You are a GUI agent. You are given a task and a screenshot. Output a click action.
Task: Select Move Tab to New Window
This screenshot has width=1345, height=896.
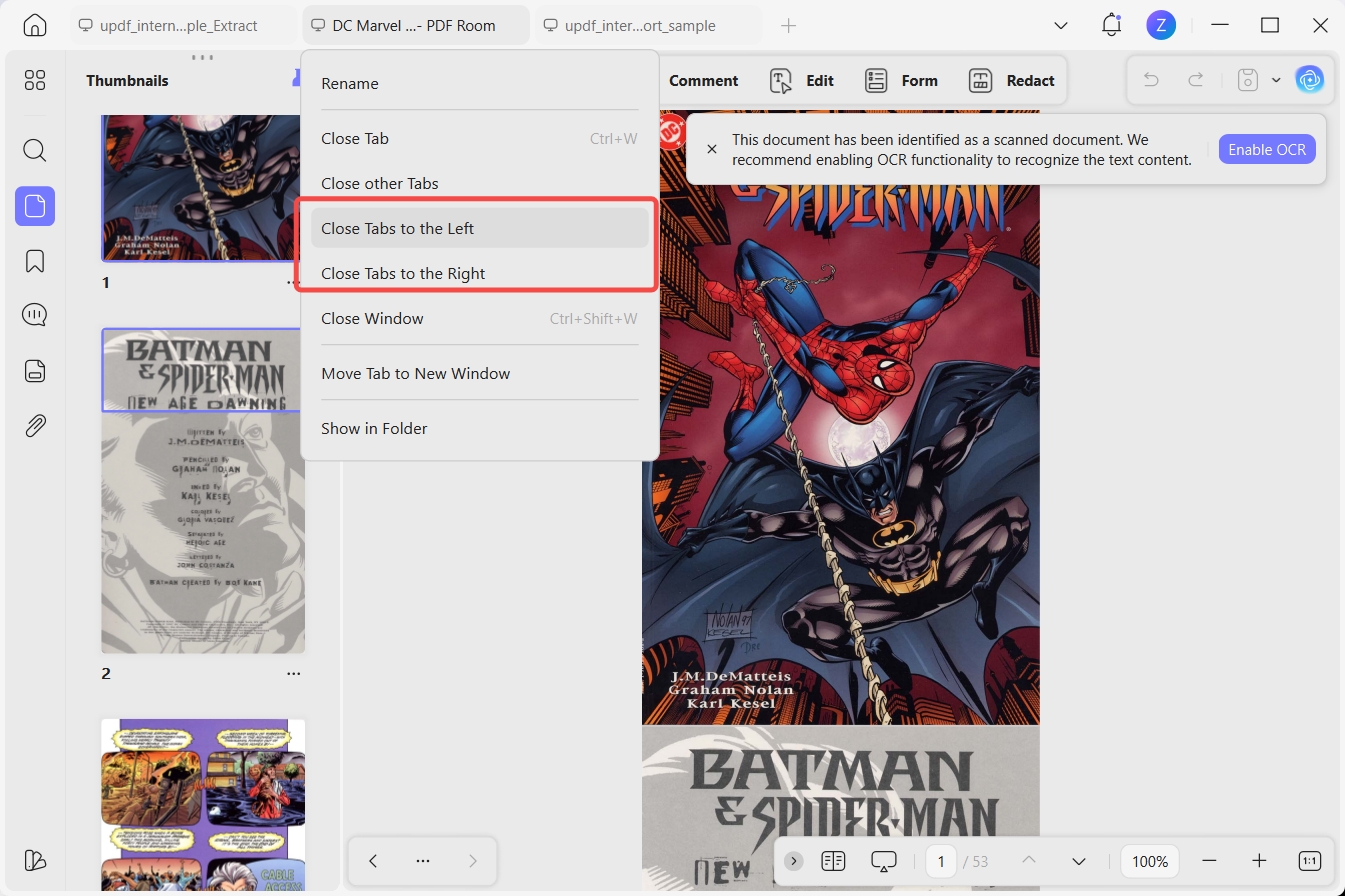(480, 373)
